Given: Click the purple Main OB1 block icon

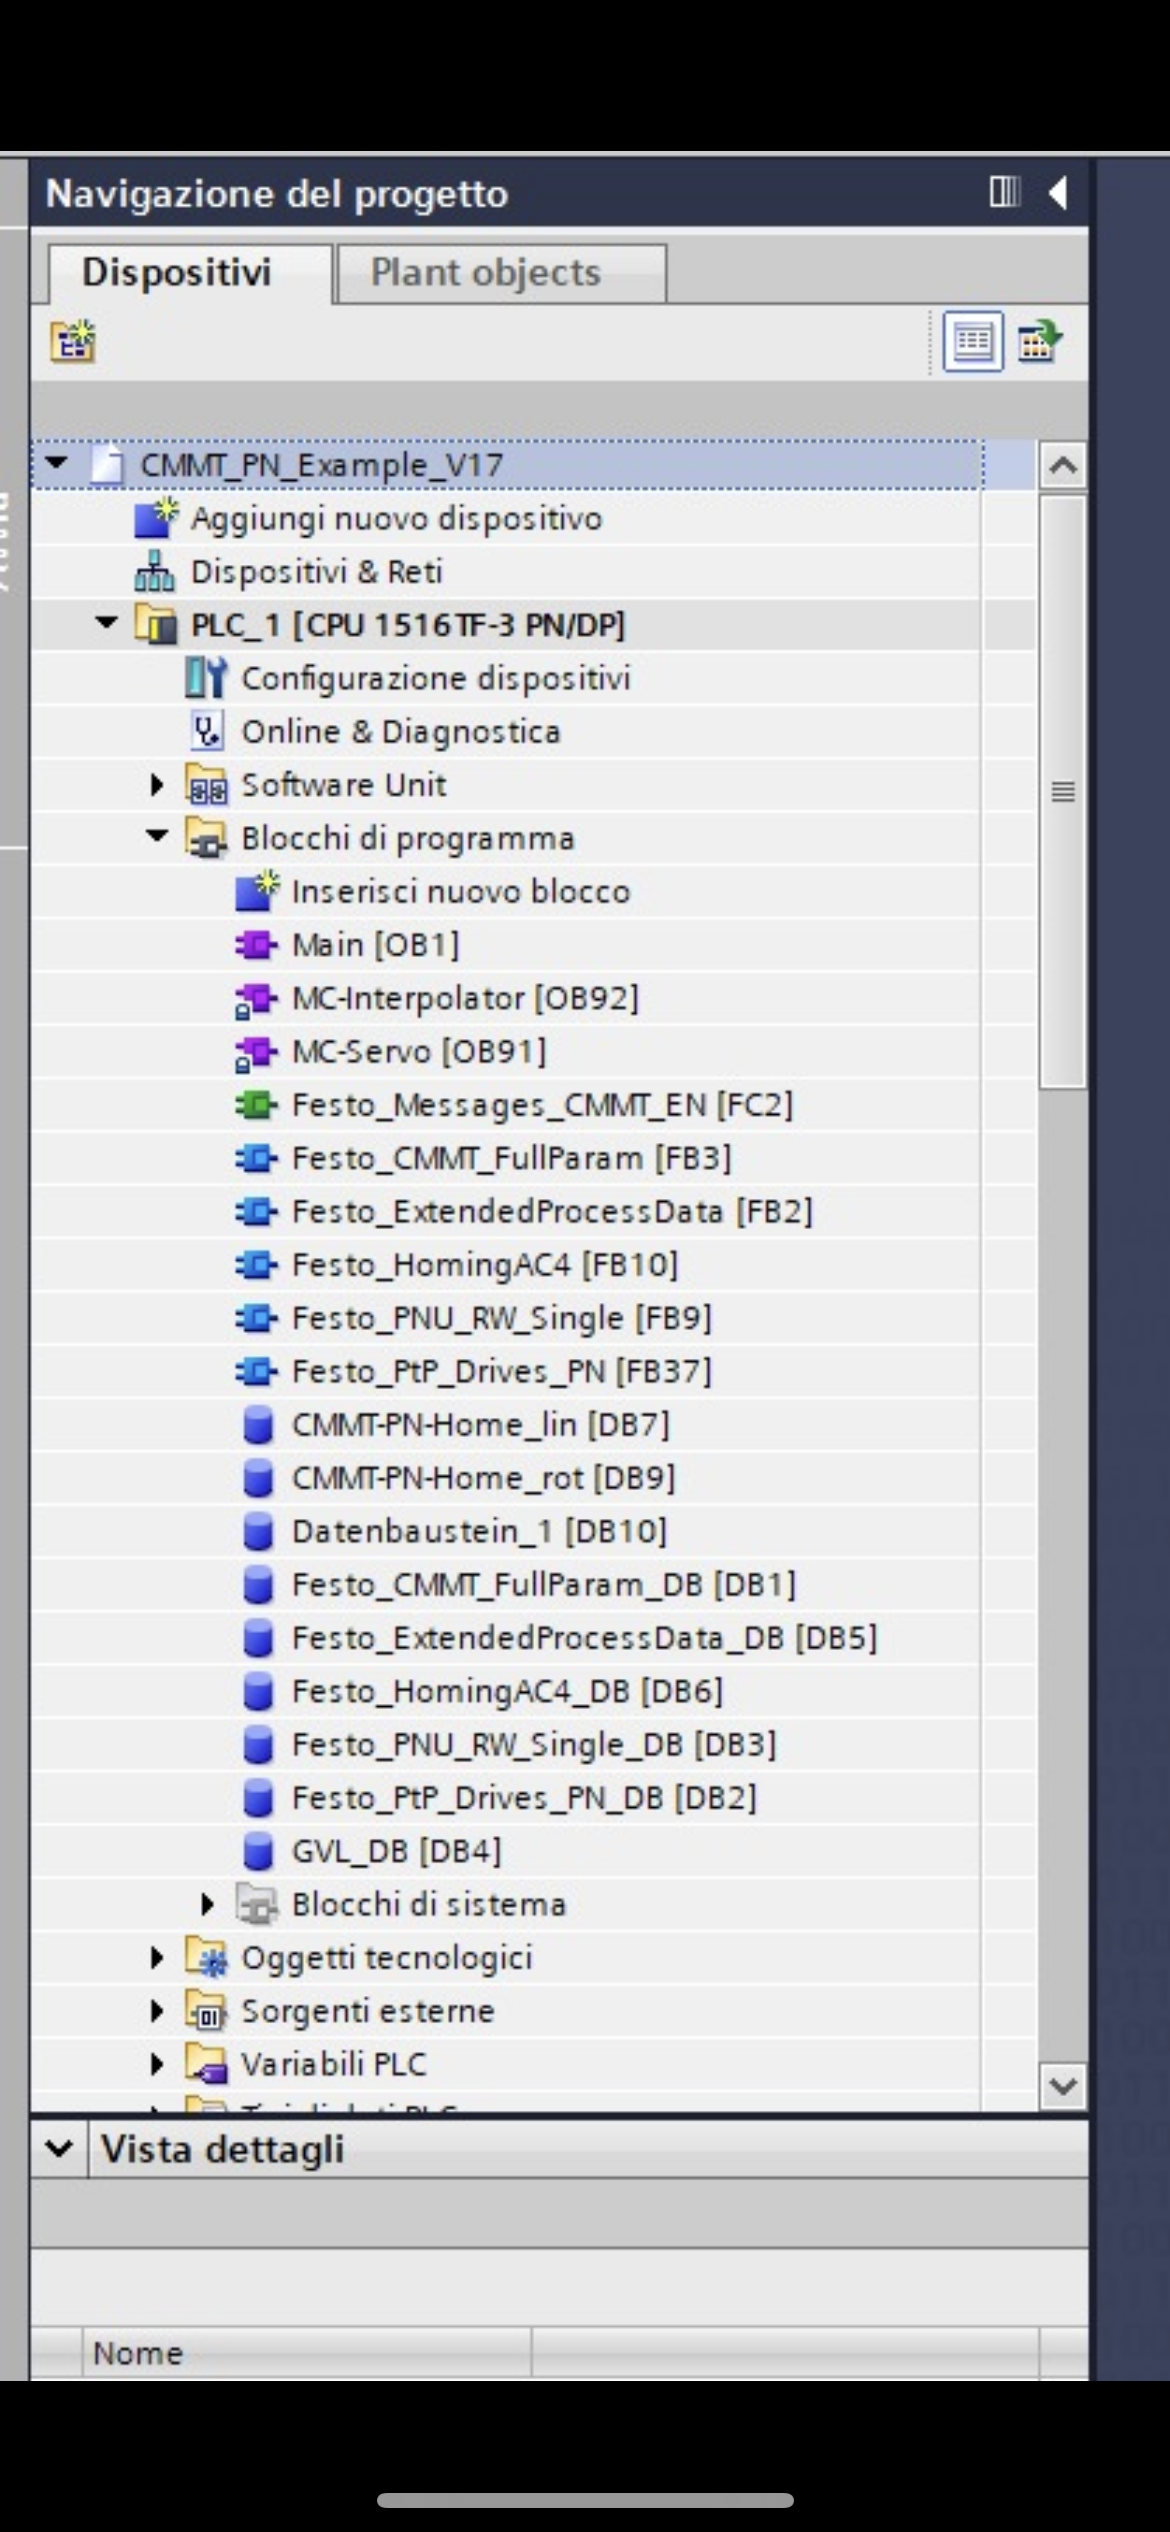Looking at the screenshot, I should point(256,944).
